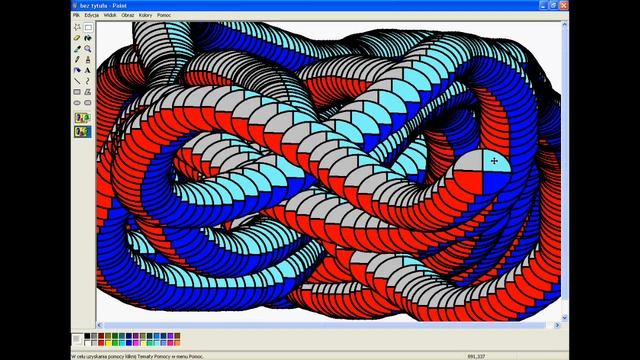Open the Plik menu
Viewport: 640px width, 360px height.
pos(76,15)
